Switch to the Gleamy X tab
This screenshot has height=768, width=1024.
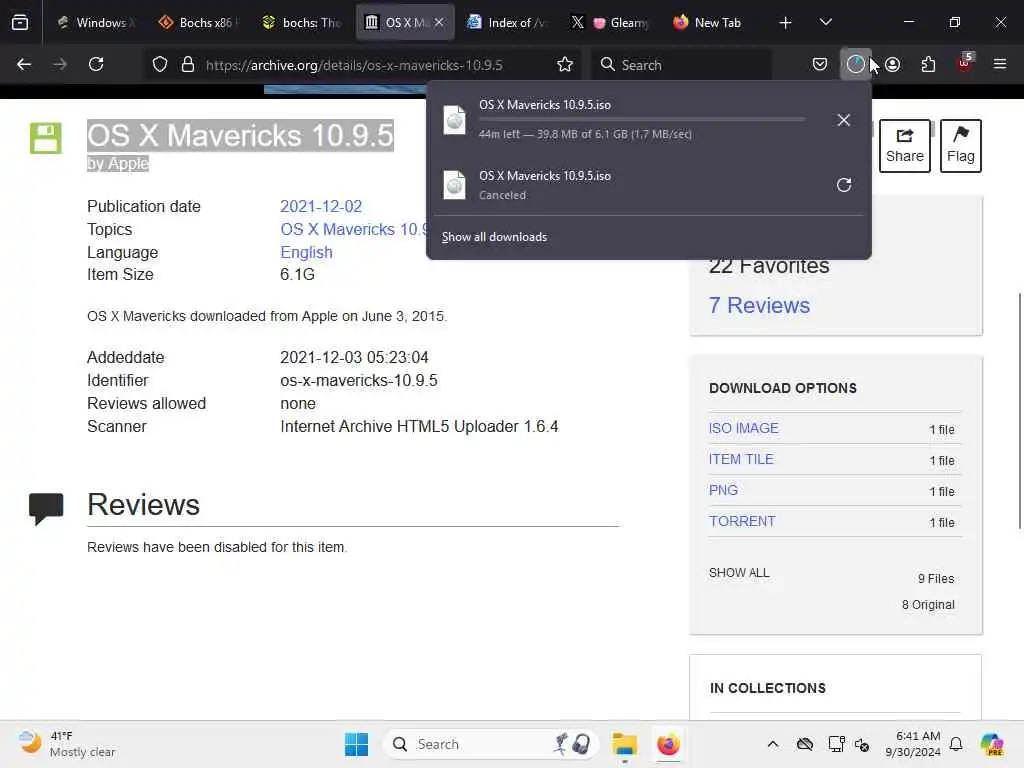click(611, 23)
